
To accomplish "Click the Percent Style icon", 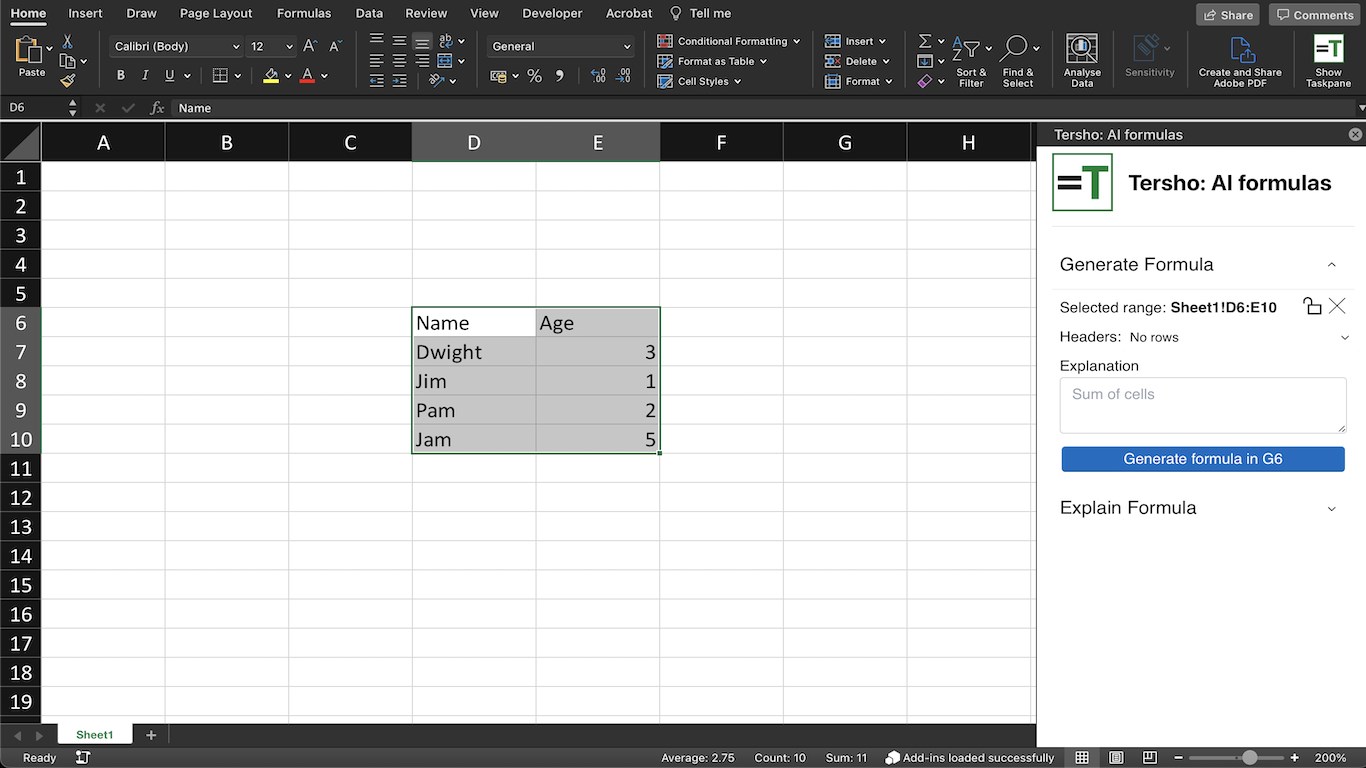I will click(x=534, y=76).
